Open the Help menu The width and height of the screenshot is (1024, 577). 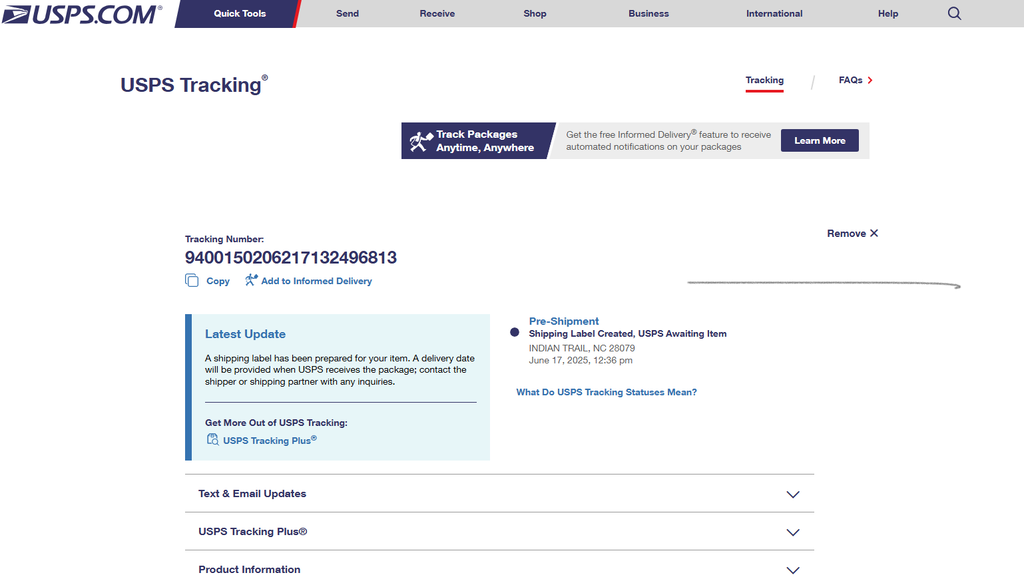coord(888,13)
